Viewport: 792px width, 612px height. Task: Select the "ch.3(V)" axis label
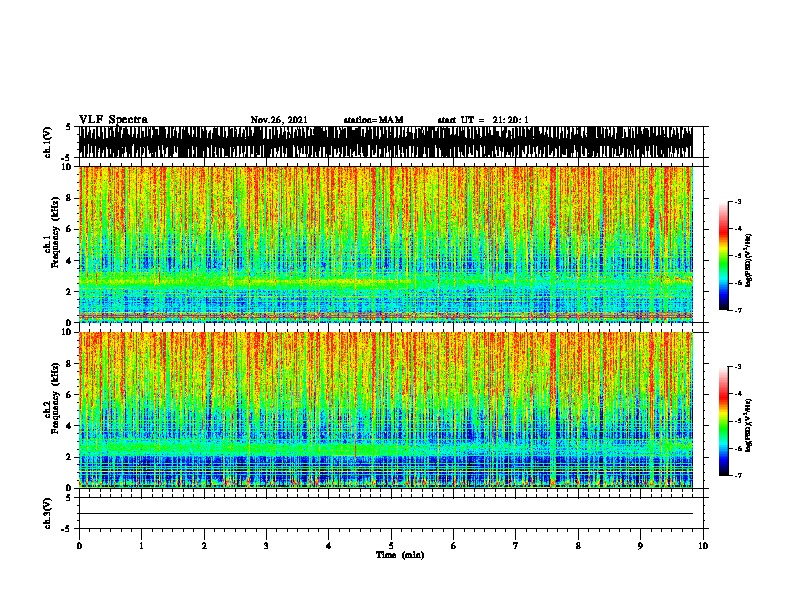coord(48,513)
